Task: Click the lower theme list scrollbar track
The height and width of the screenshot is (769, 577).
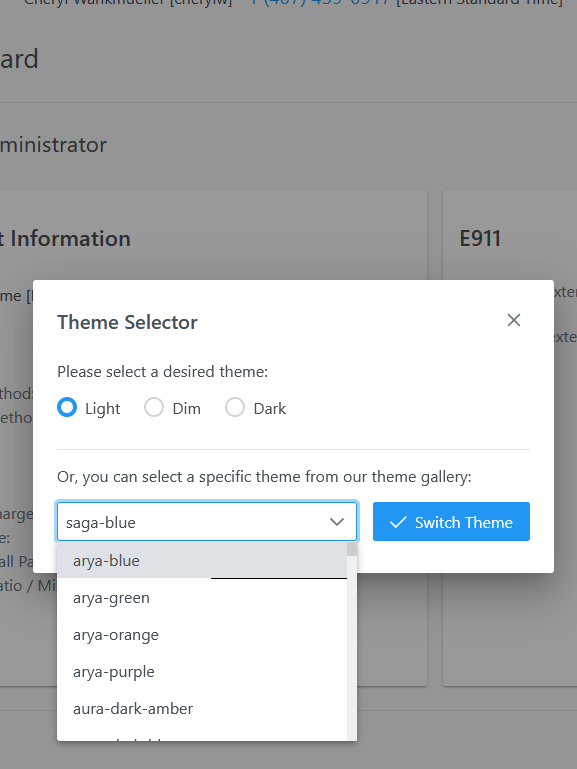Action: coord(352,687)
